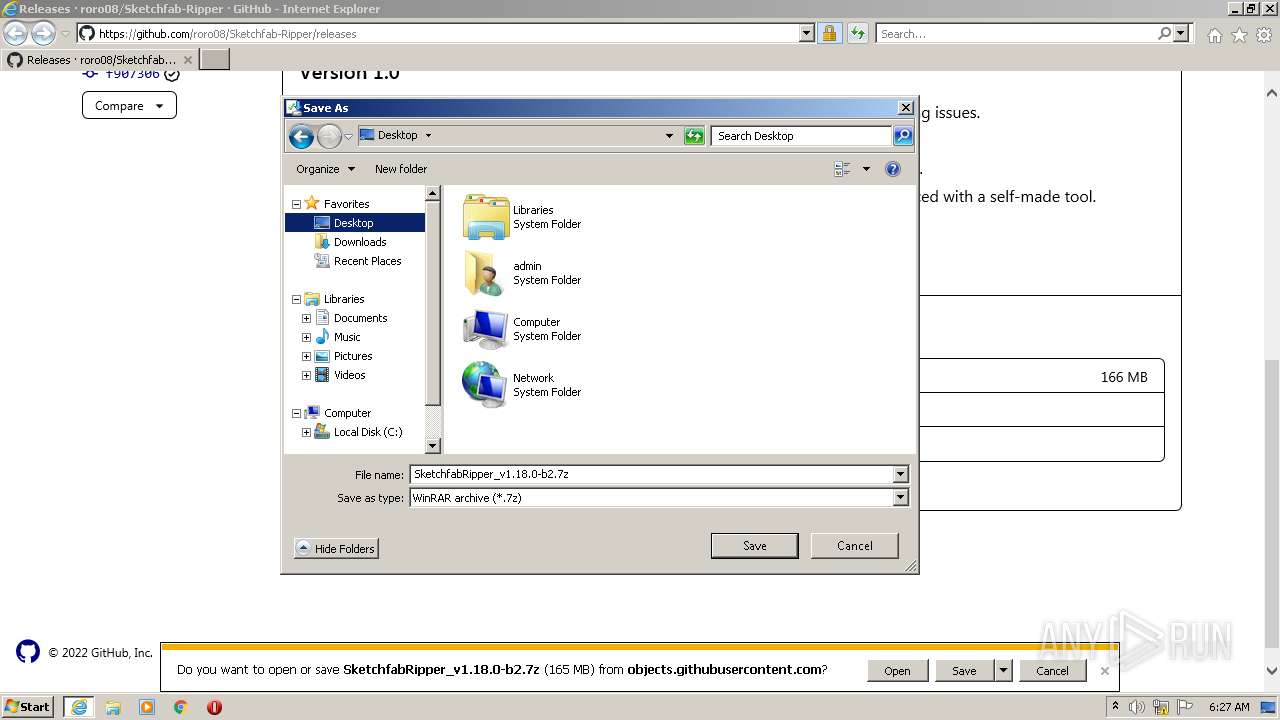Change view icon in Save As toolbar
This screenshot has height=720, width=1280.
(842, 169)
